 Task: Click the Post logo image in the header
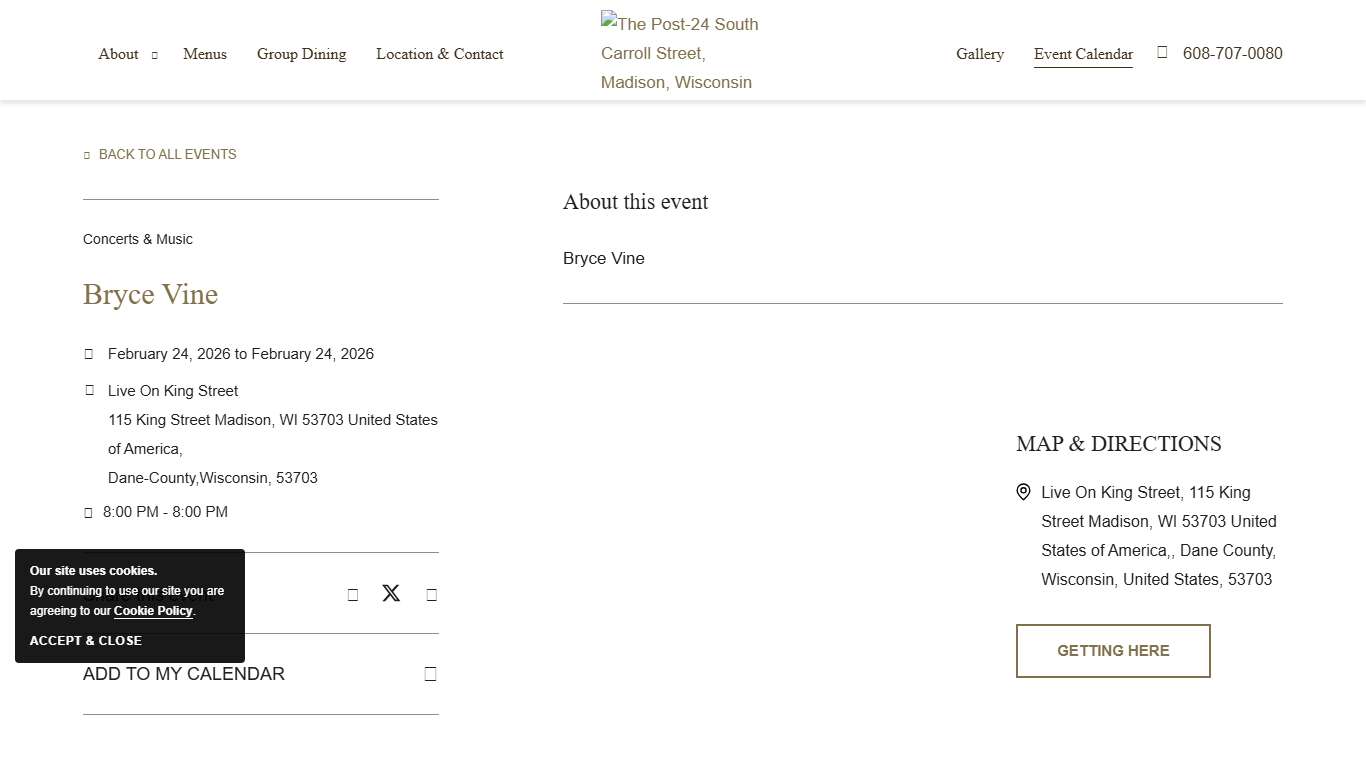(x=680, y=53)
